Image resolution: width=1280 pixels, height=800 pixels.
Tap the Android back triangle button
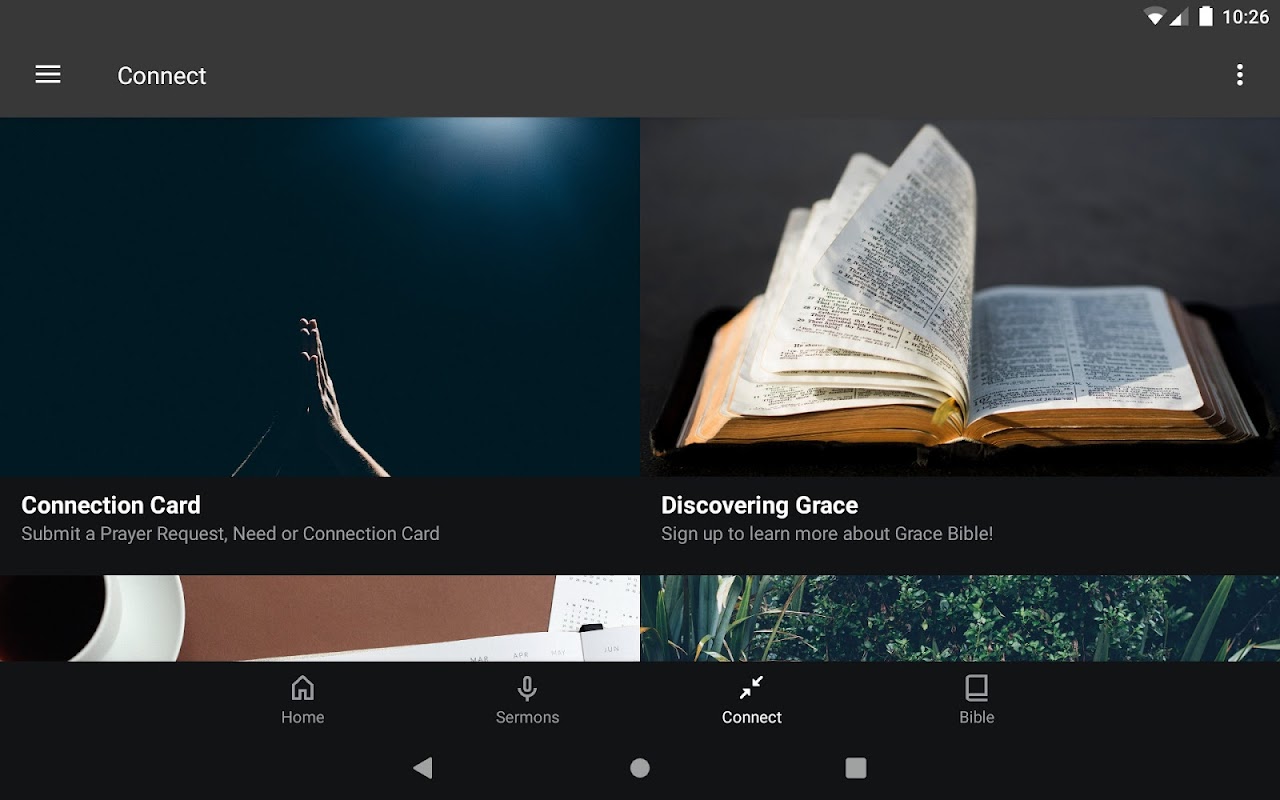click(x=423, y=768)
